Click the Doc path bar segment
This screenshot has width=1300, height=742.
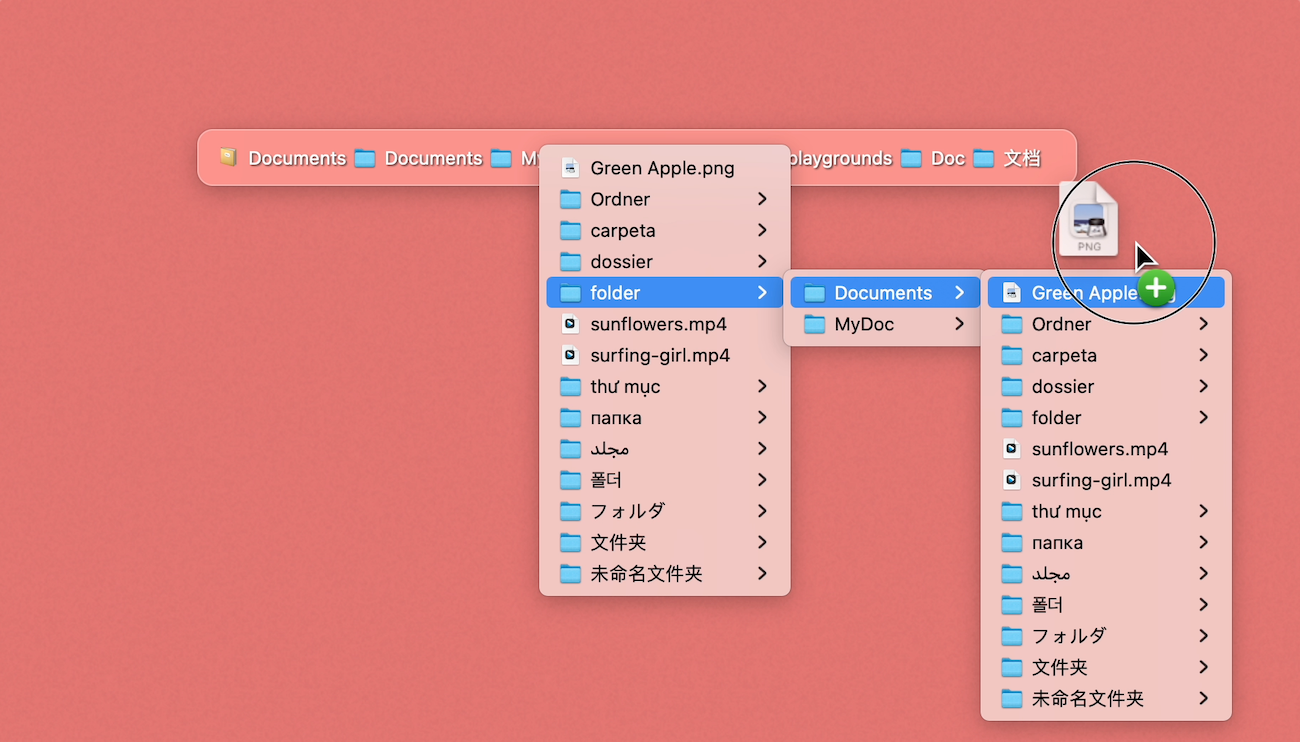point(947,158)
